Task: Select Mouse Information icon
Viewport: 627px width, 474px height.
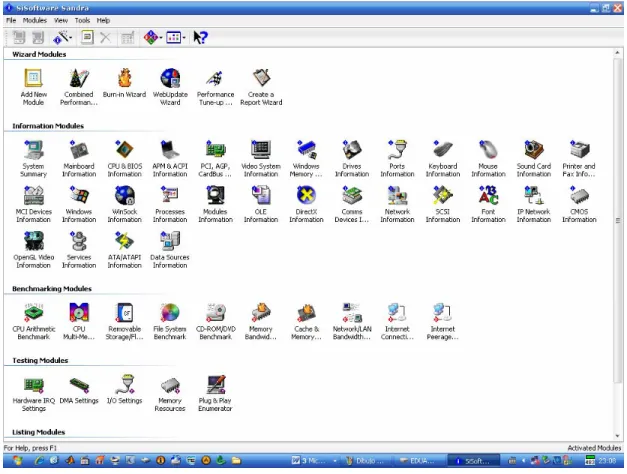Action: (488, 158)
